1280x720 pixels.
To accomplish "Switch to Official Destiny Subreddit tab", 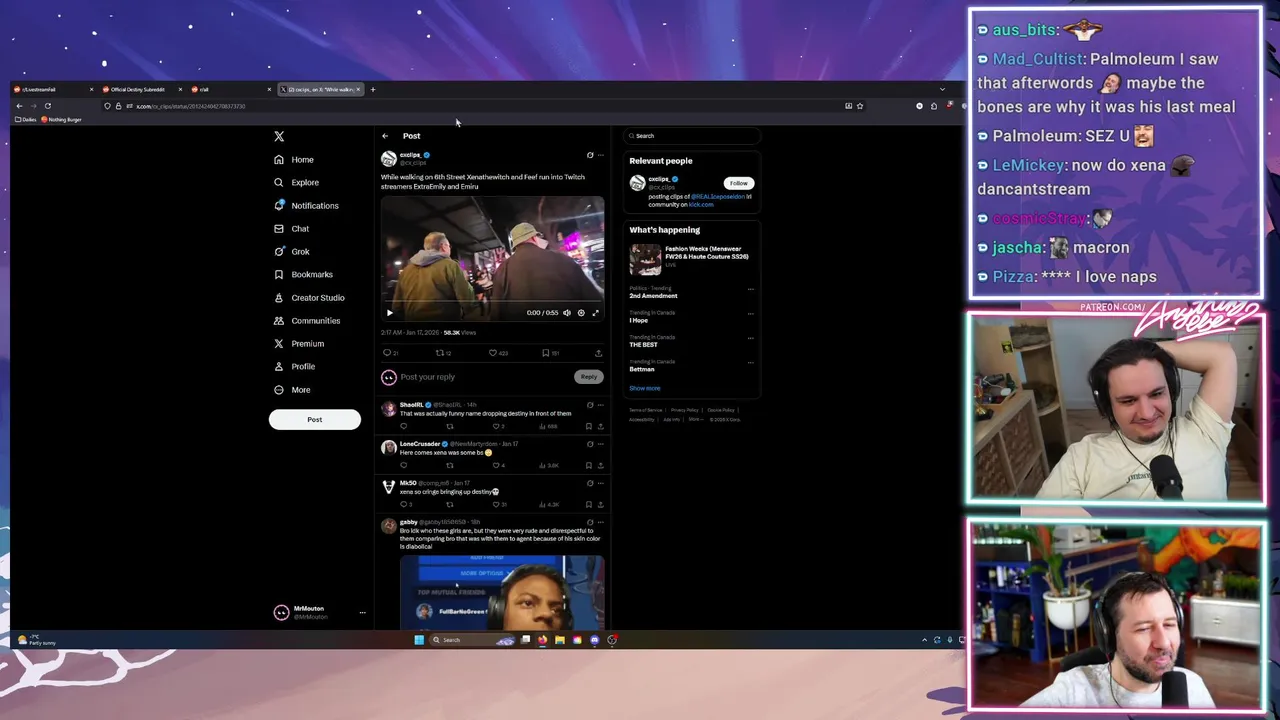I will (x=138, y=90).
